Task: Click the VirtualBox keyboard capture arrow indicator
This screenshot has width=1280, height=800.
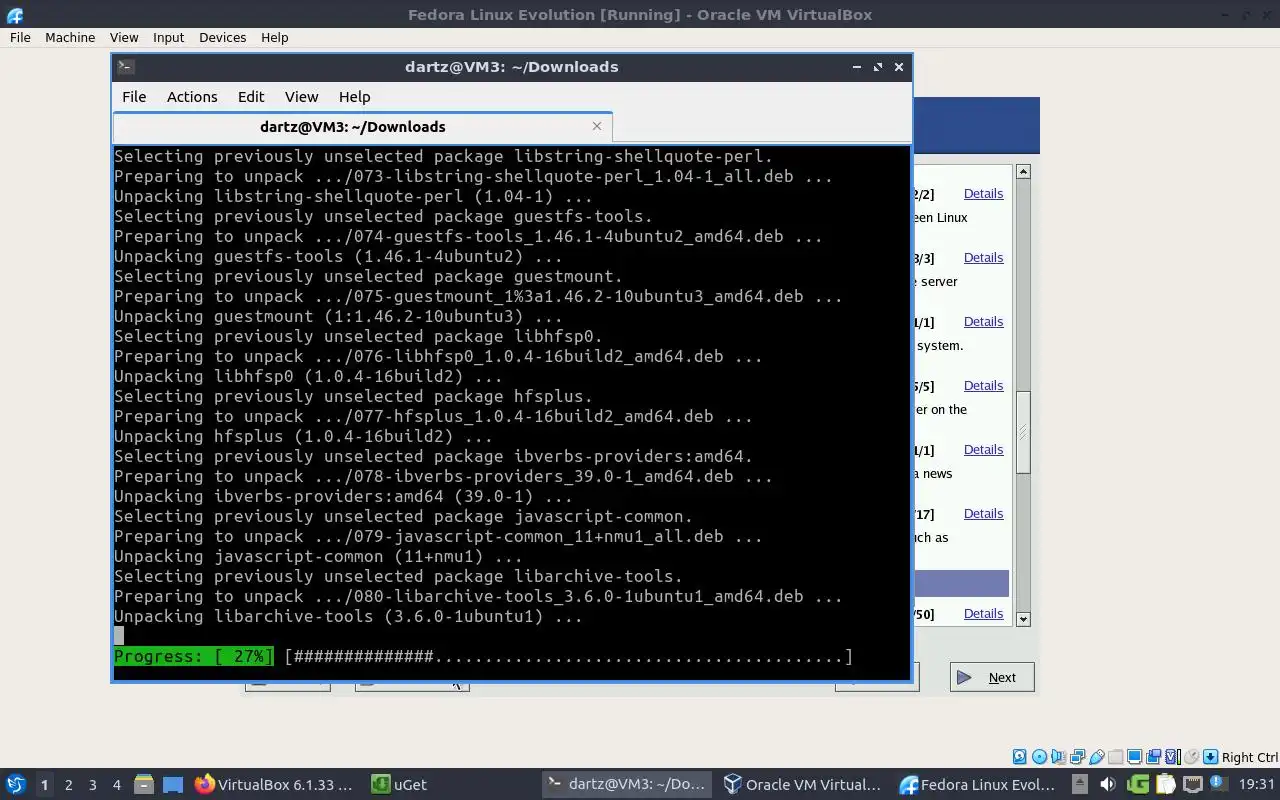Action: 1210,757
